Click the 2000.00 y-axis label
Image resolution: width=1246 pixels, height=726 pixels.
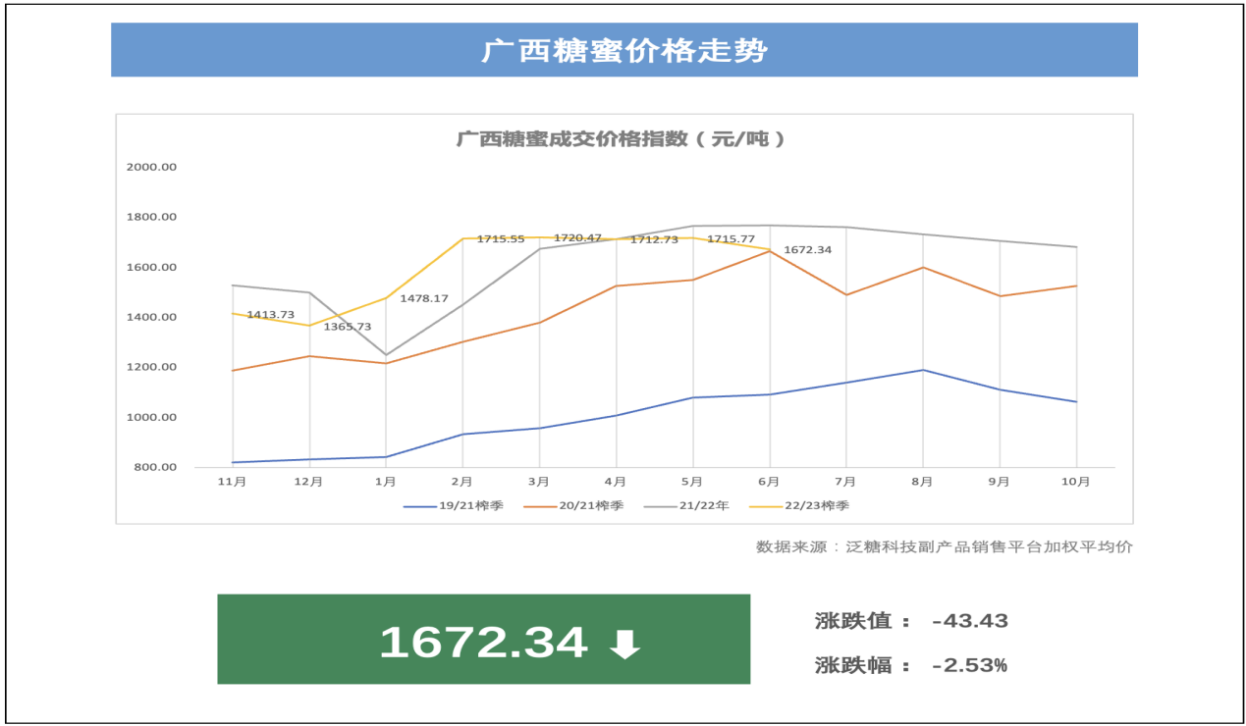(152, 167)
